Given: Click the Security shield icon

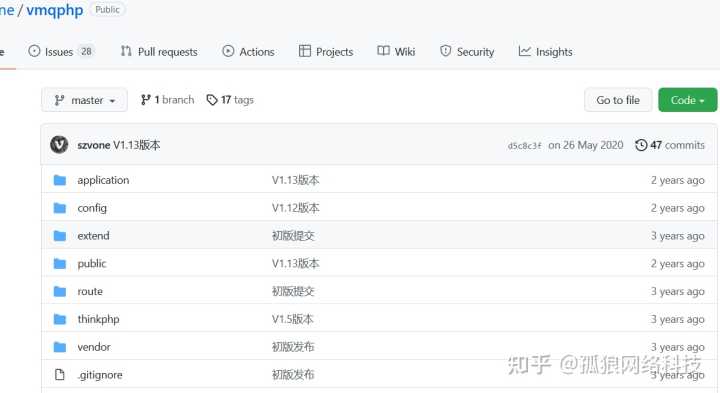Looking at the screenshot, I should pyautogui.click(x=445, y=51).
